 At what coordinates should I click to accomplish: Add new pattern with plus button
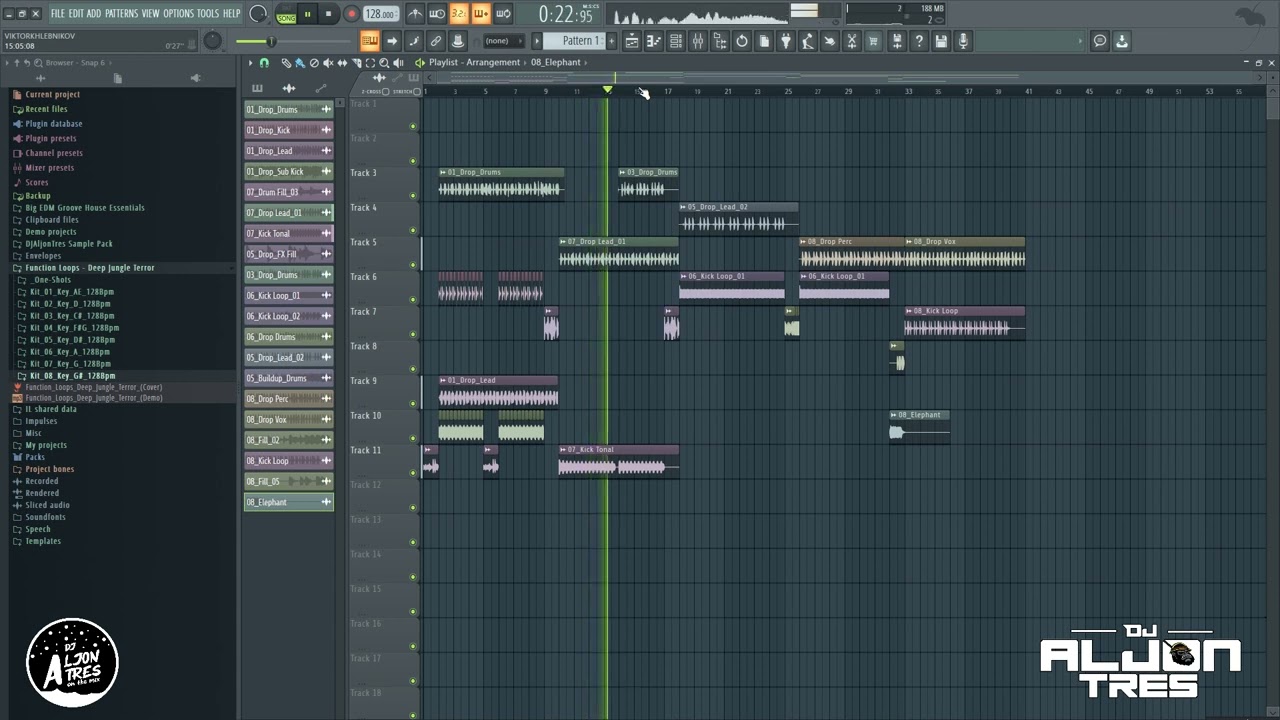click(611, 41)
